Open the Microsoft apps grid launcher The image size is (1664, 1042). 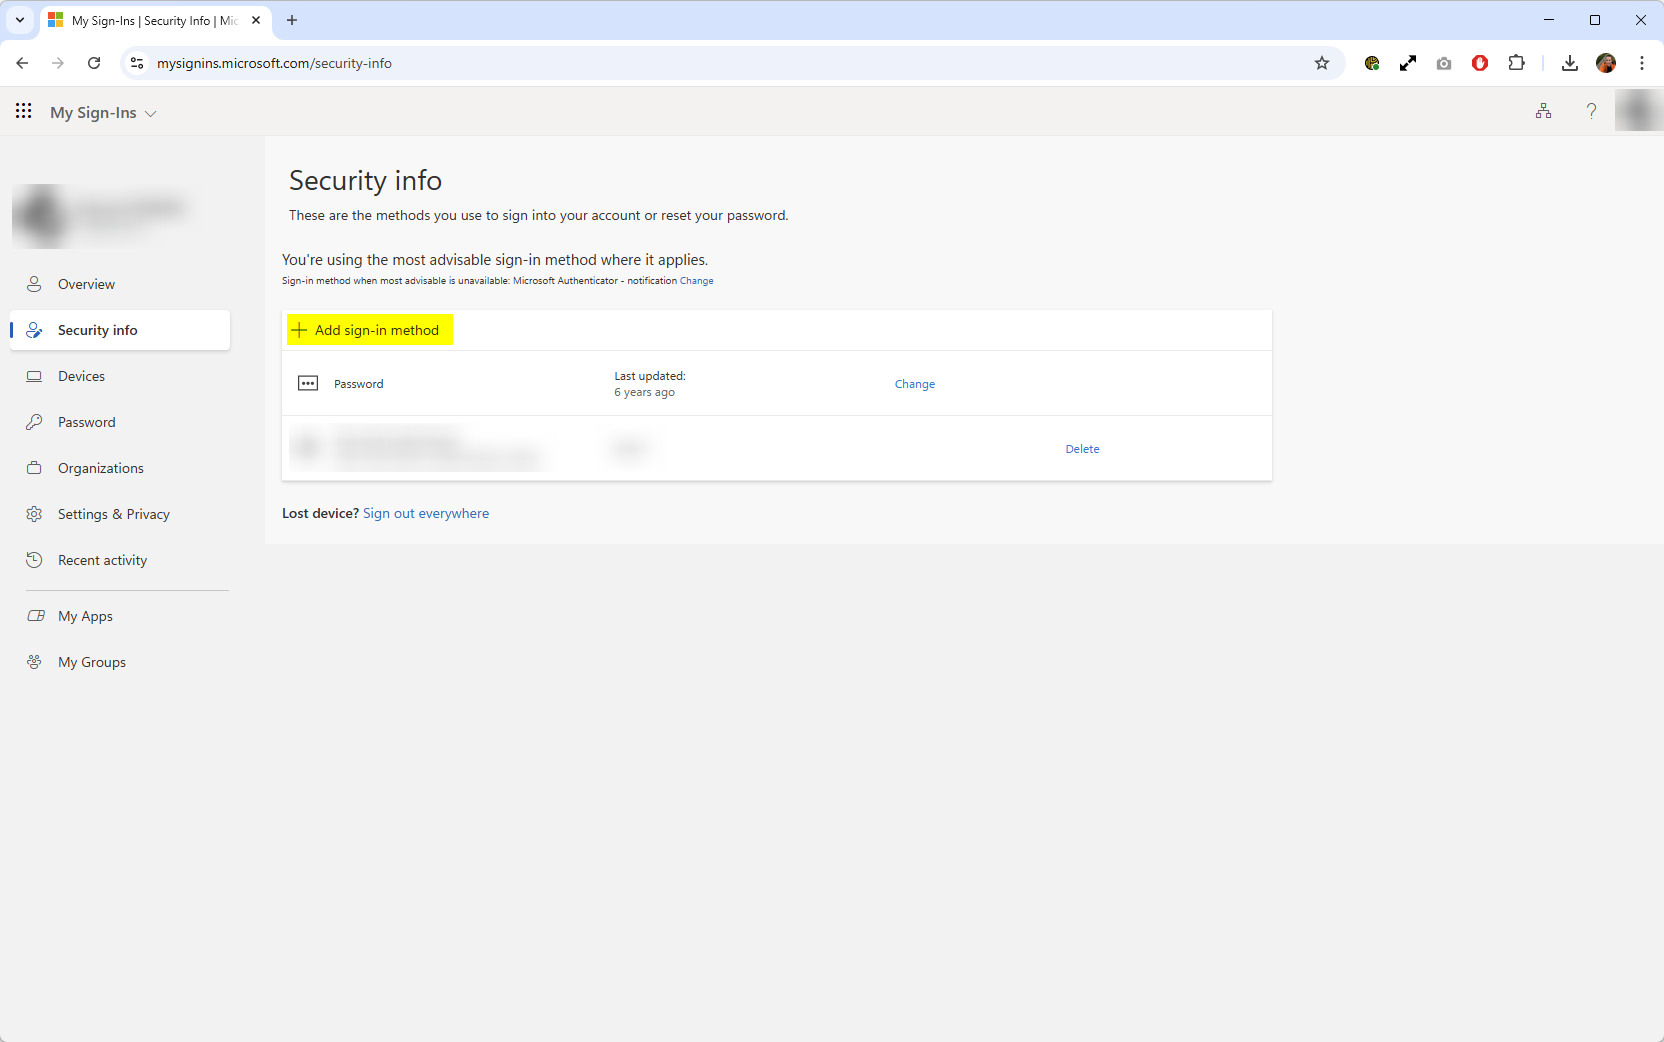point(24,111)
